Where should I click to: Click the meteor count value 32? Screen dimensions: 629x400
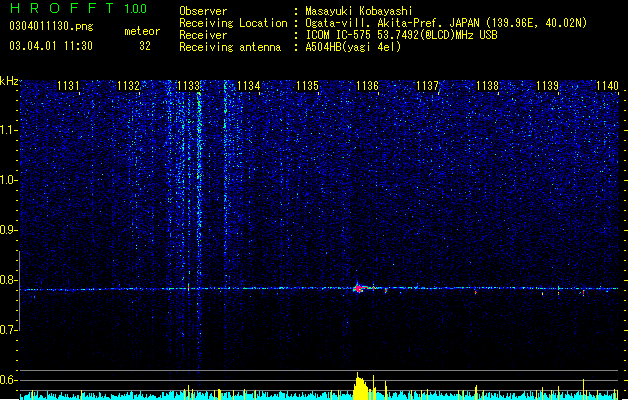[145, 46]
